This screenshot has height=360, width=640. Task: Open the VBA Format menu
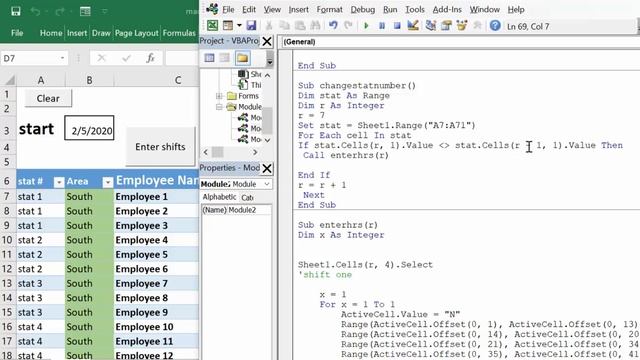pos(329,9)
